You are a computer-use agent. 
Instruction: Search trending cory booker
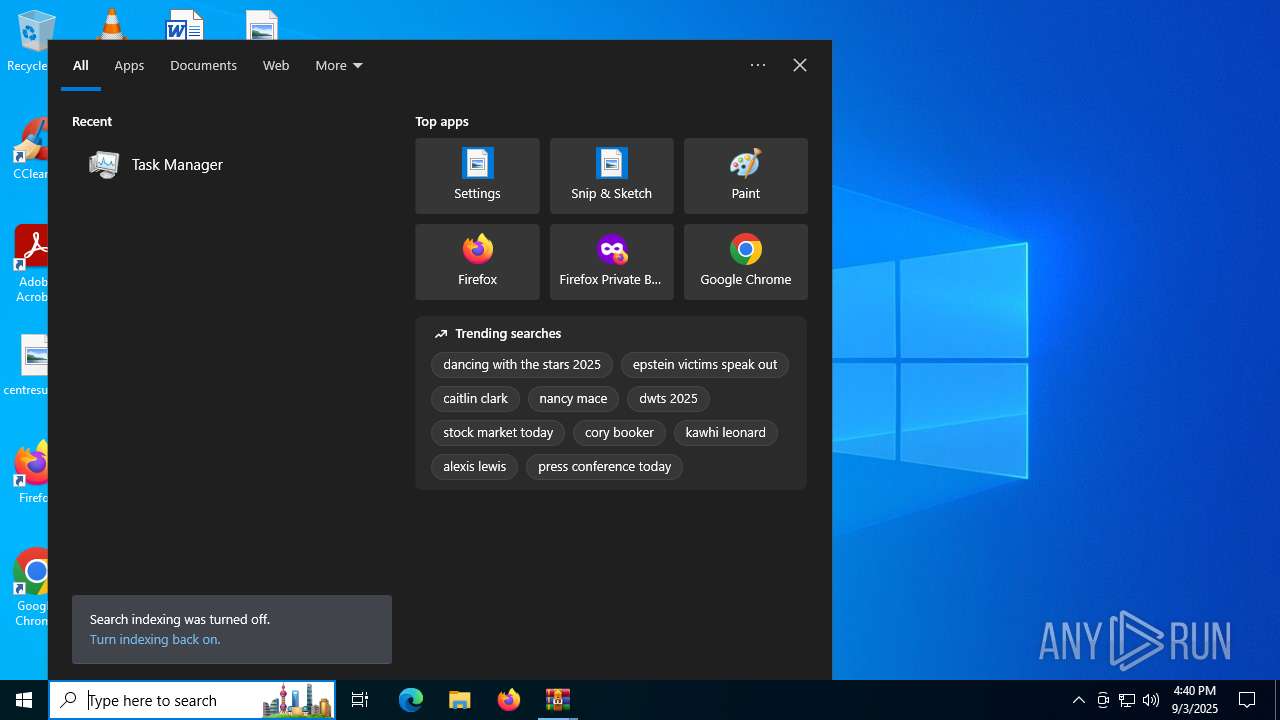tap(619, 433)
